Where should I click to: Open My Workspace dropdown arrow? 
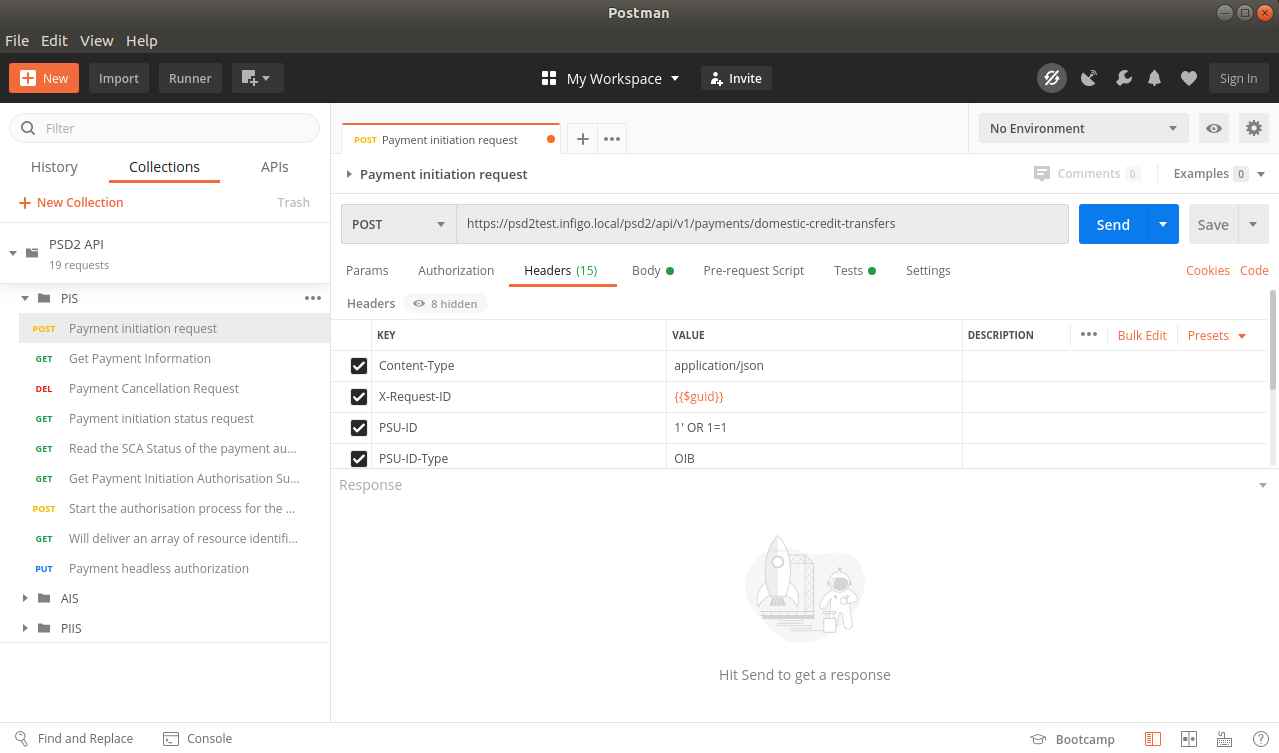[x=675, y=78]
